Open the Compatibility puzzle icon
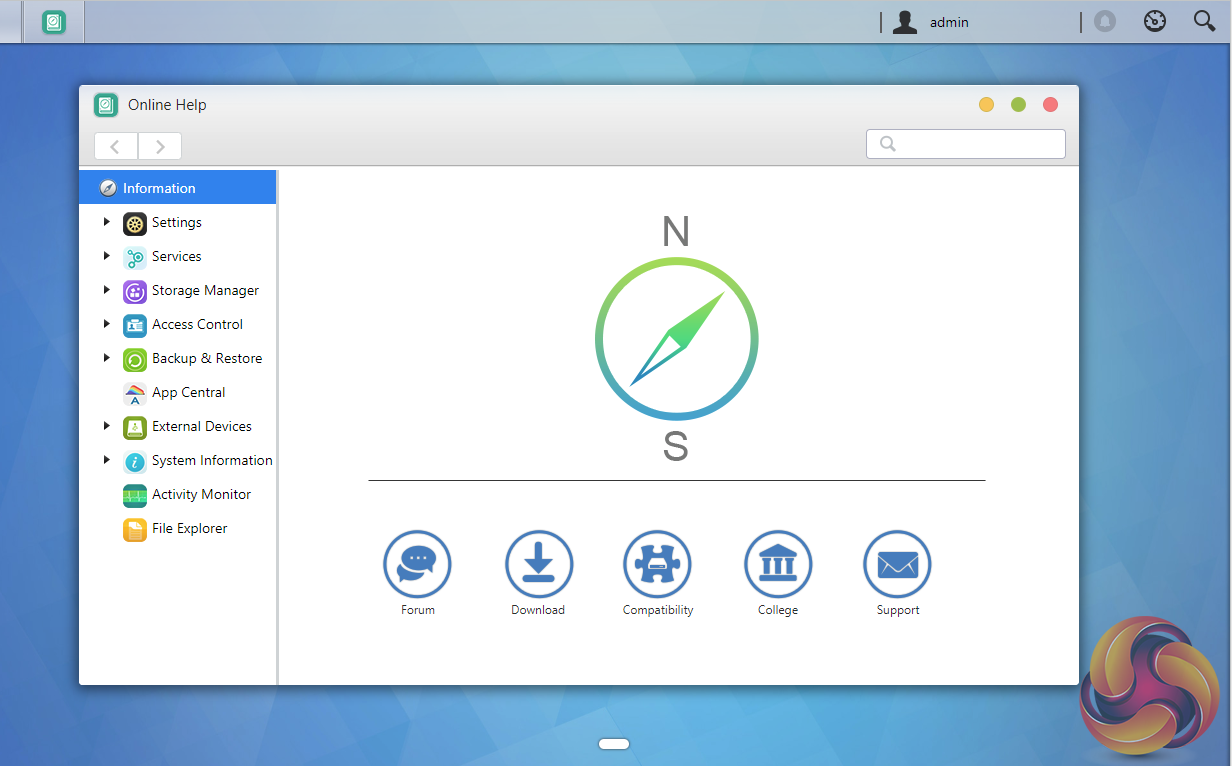The width and height of the screenshot is (1232, 770). 657,564
